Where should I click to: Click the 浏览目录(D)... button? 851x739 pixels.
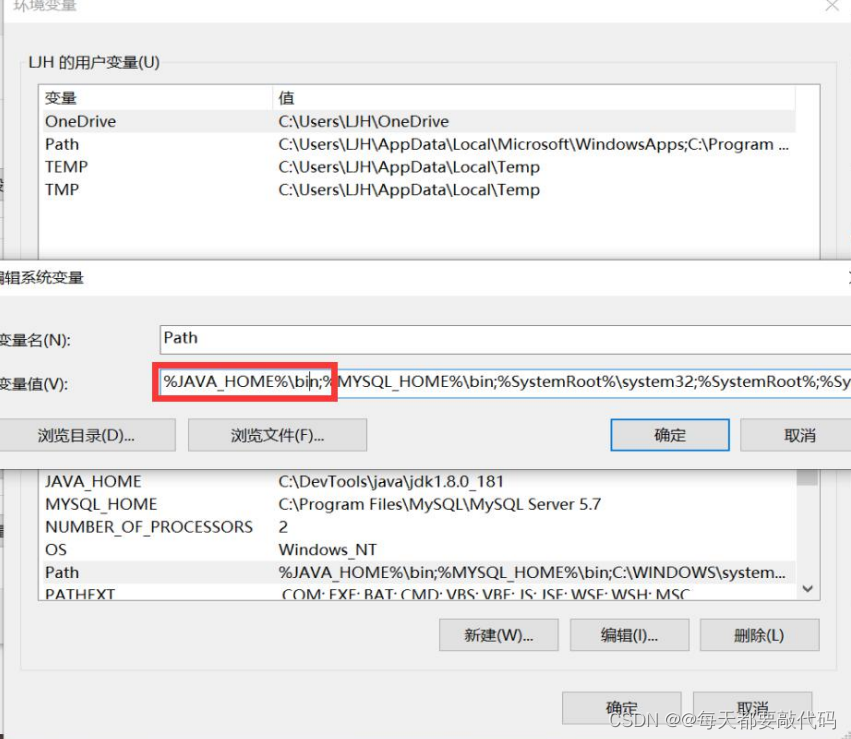point(89,434)
